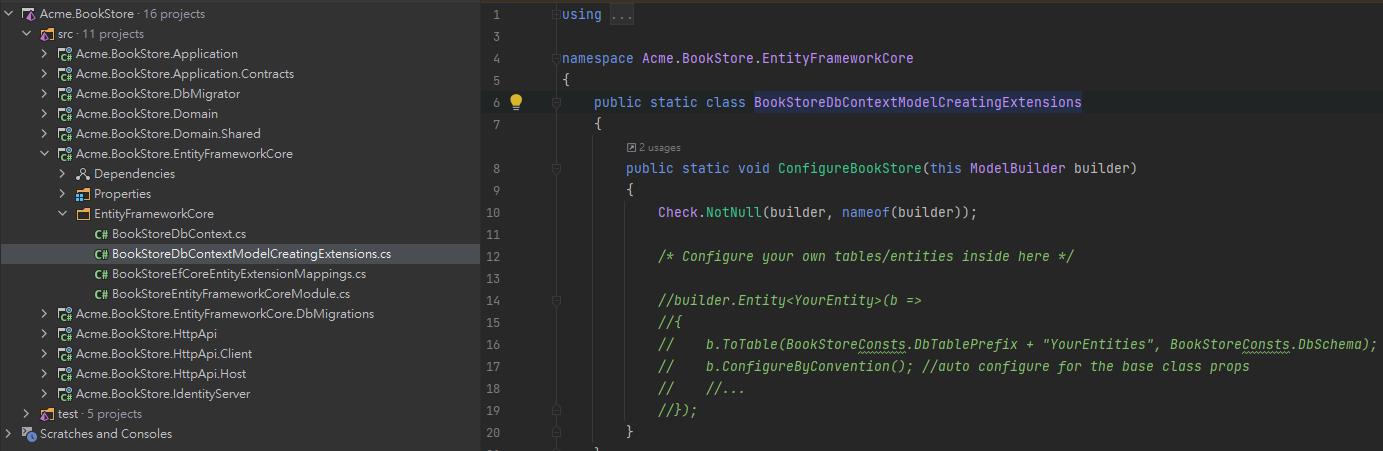1383x451 pixels.
Task: Click the Acme.BookStore solution icon
Action: 28,14
